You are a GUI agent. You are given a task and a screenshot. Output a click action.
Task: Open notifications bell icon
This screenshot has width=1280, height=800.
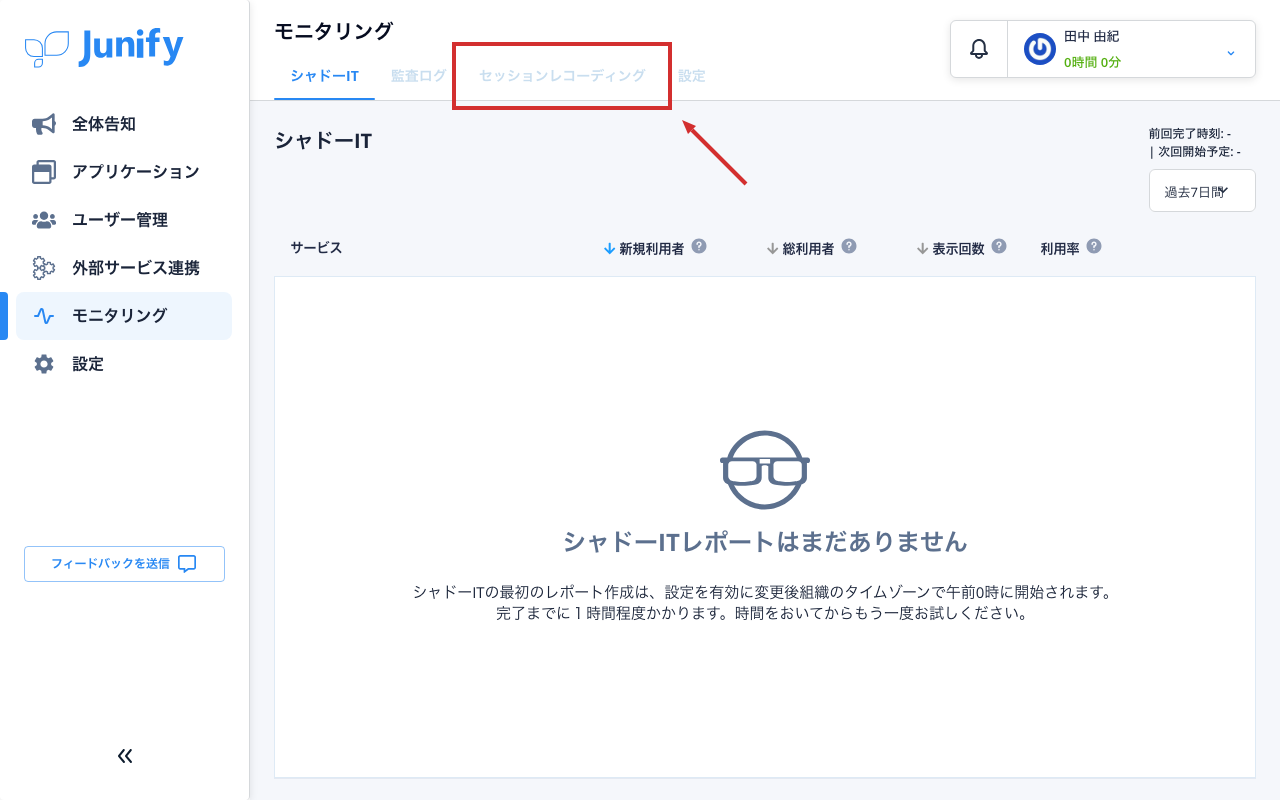[979, 49]
